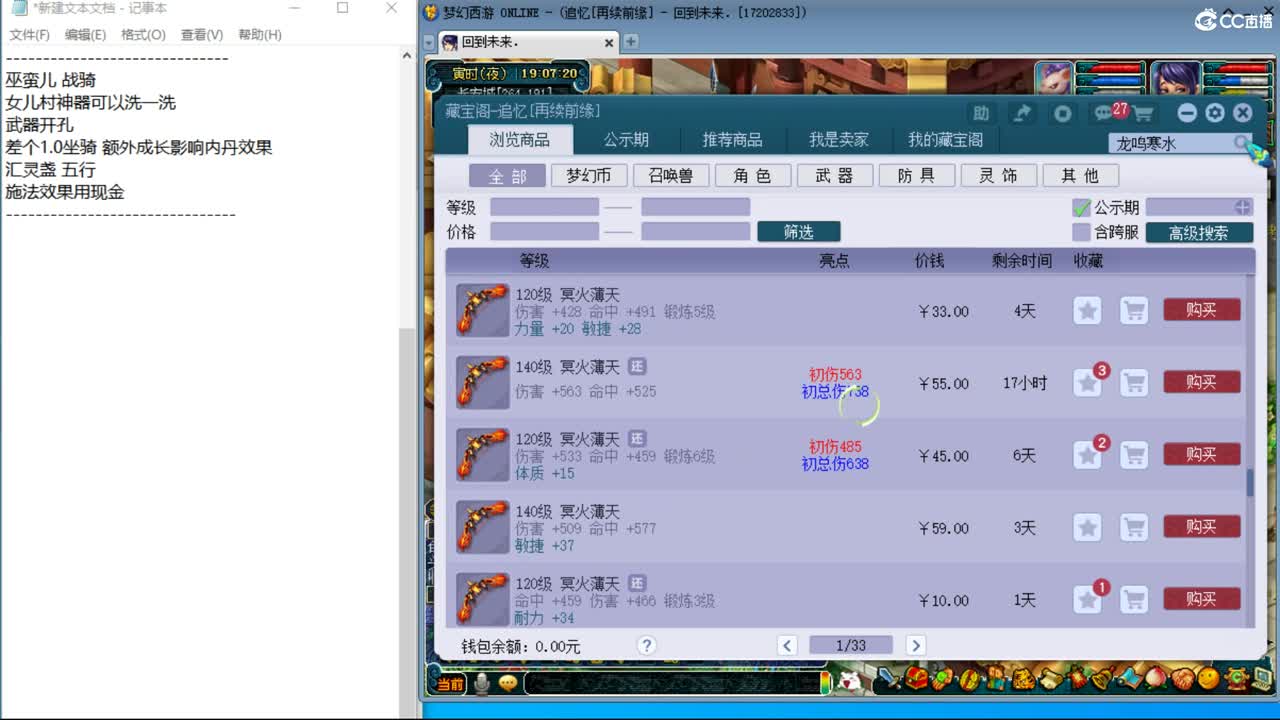This screenshot has height=720, width=1280.
Task: Open the tab list arrow in game window
Action: (x=429, y=43)
